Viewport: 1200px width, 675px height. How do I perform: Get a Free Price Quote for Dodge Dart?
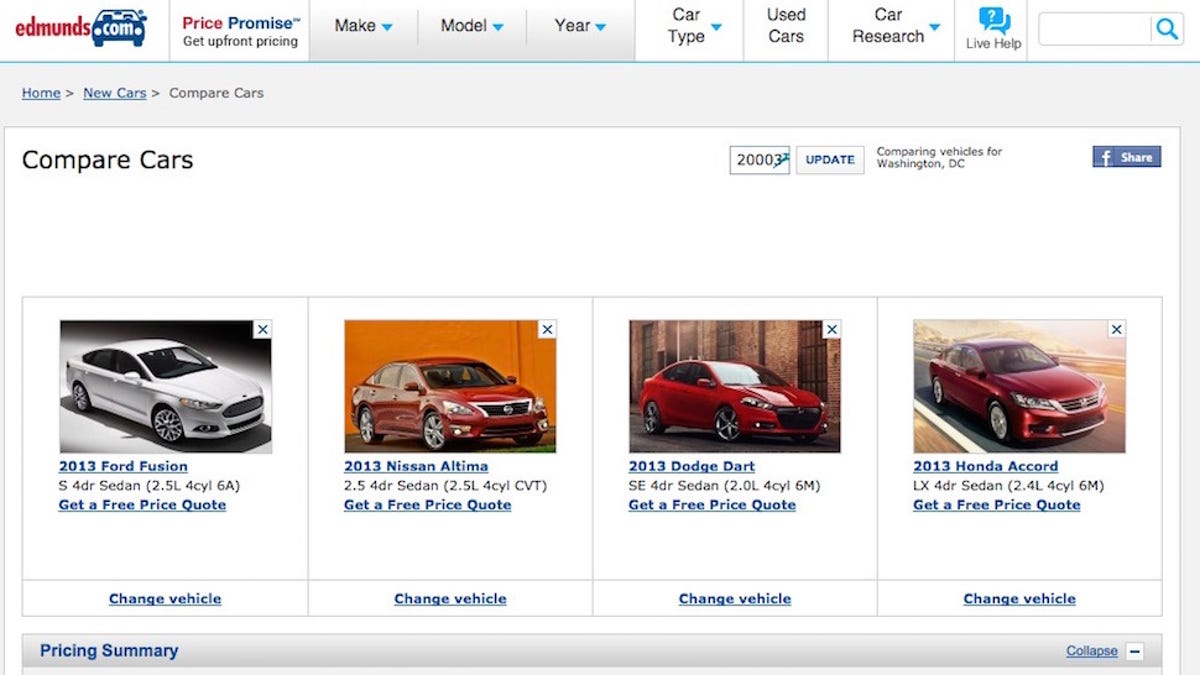point(712,505)
